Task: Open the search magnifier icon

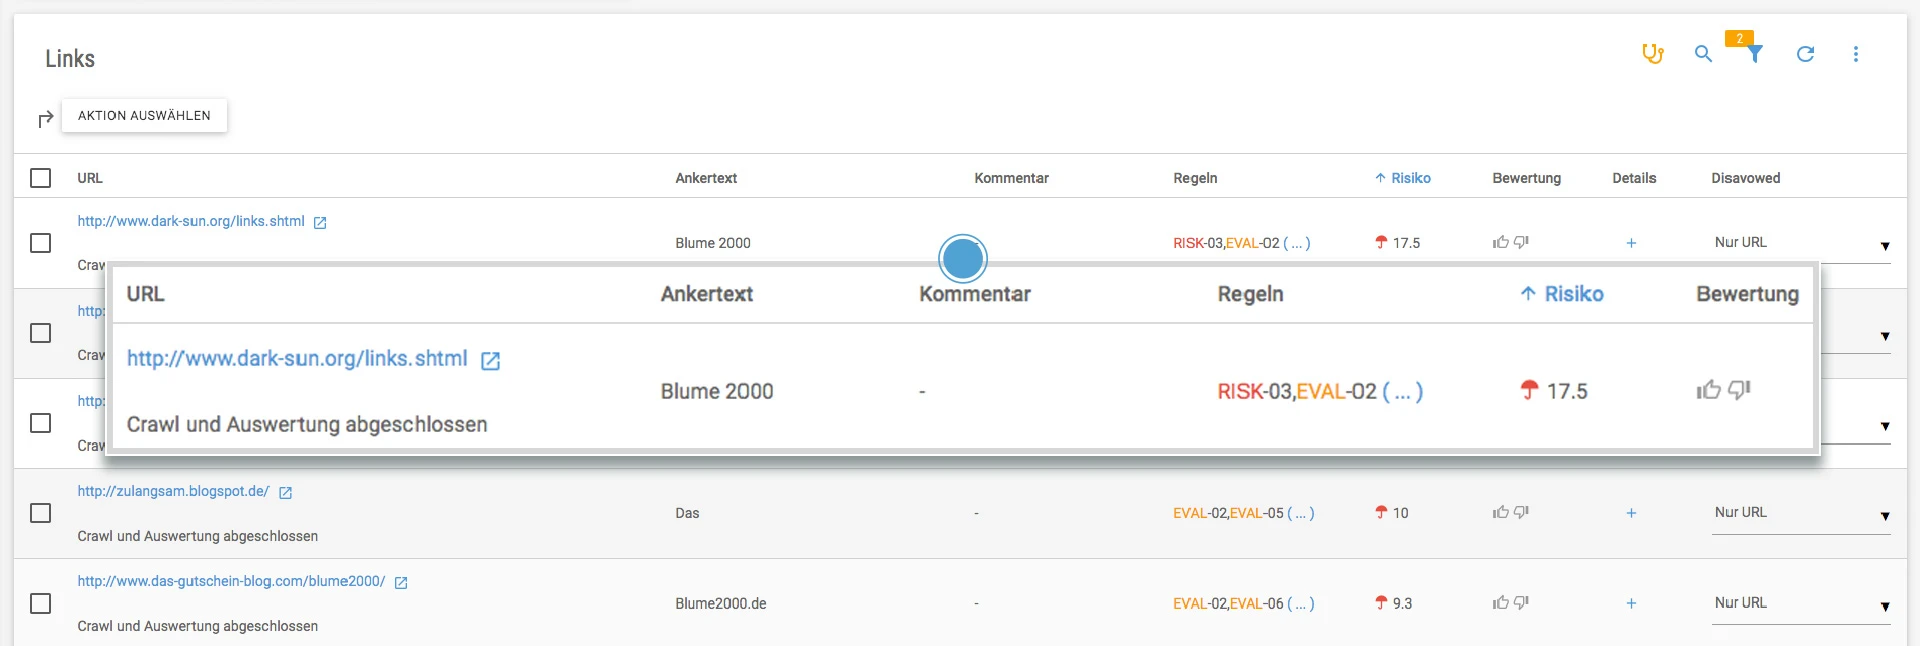Action: point(1703,54)
